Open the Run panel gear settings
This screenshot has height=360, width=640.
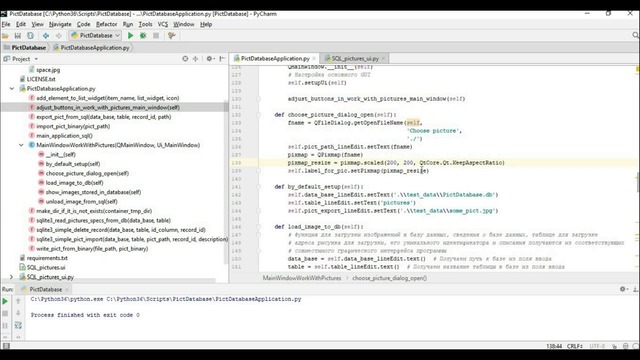tap(623, 289)
